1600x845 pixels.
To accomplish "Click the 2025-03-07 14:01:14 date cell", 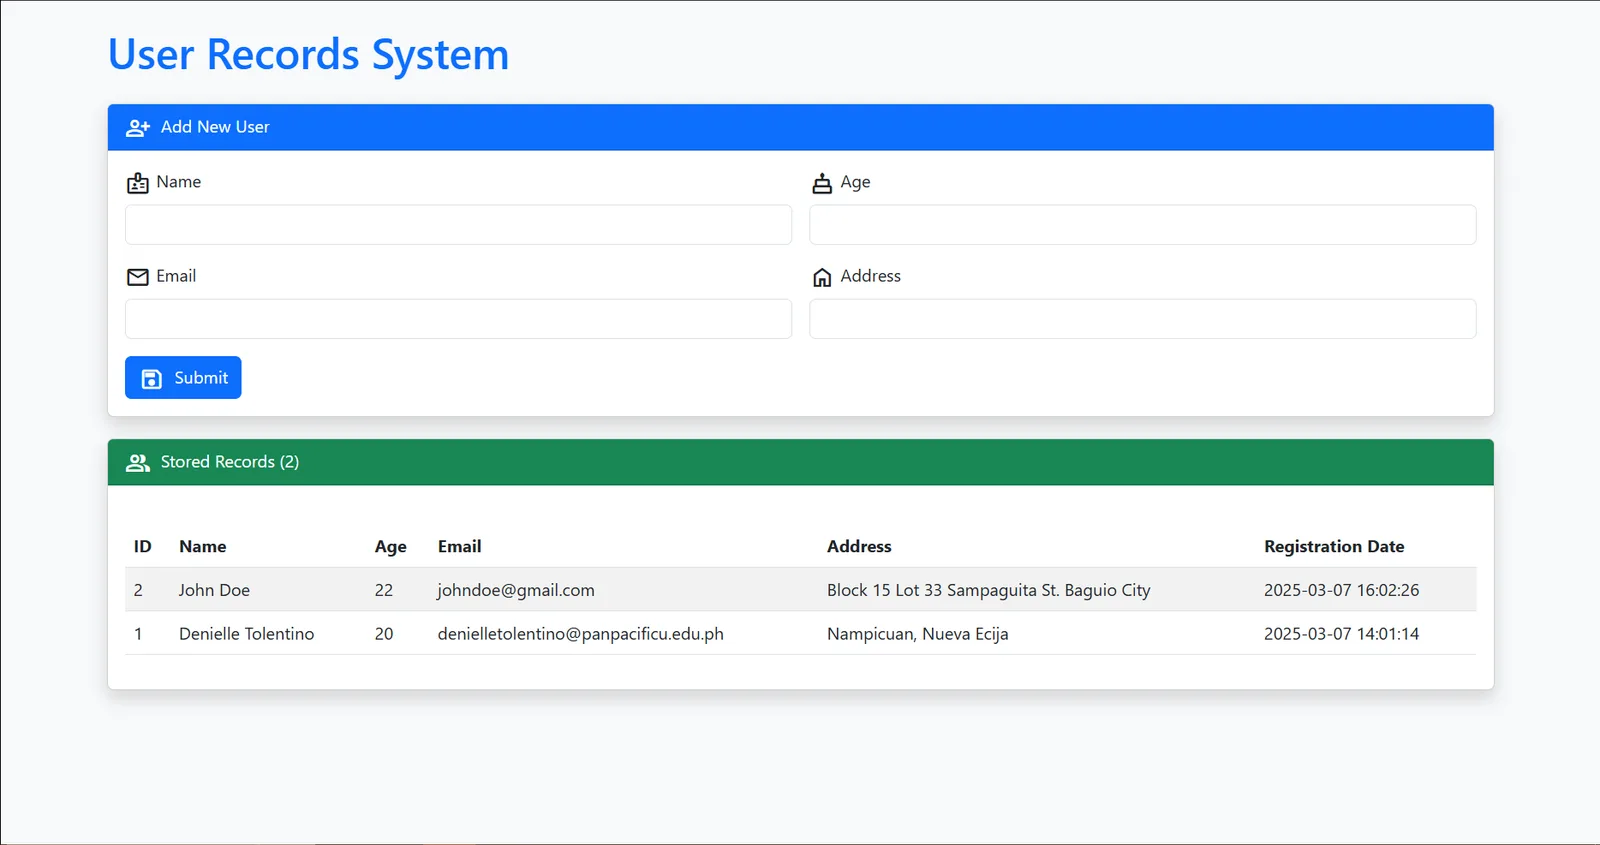I will pyautogui.click(x=1341, y=634).
